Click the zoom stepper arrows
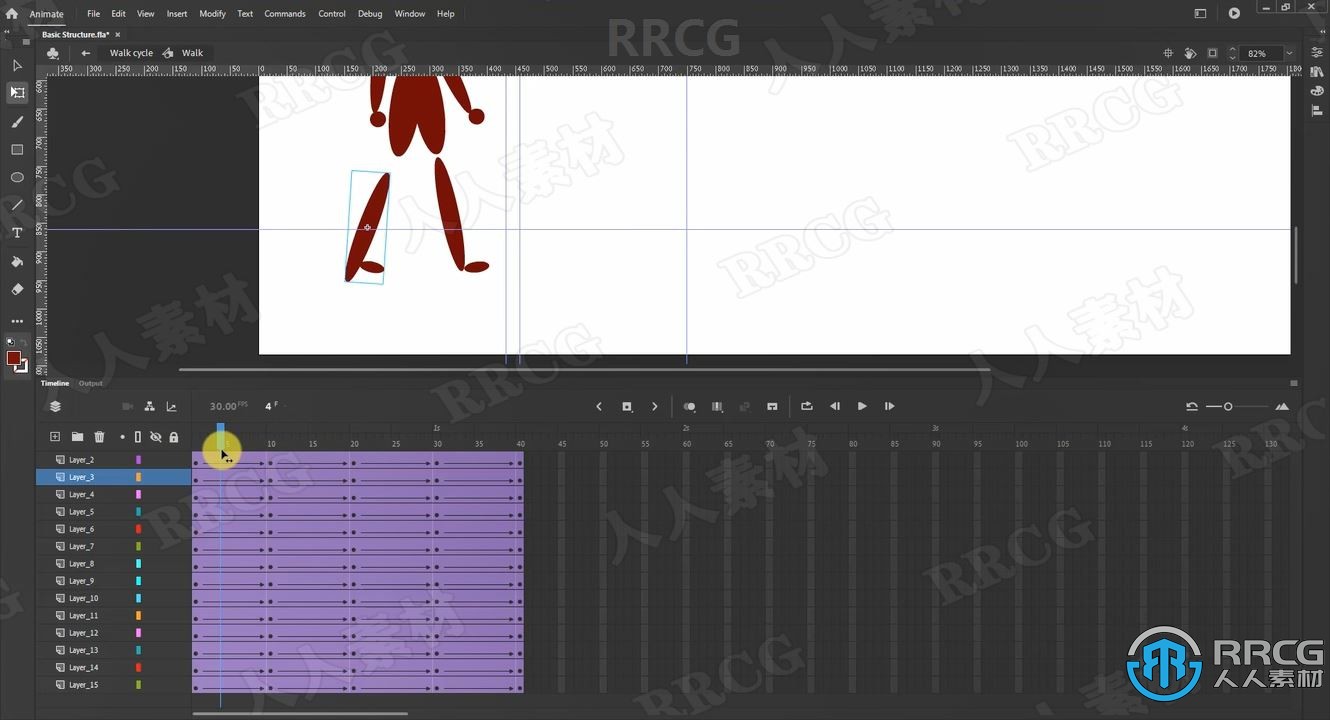The width and height of the screenshot is (1330, 720). click(x=1232, y=53)
